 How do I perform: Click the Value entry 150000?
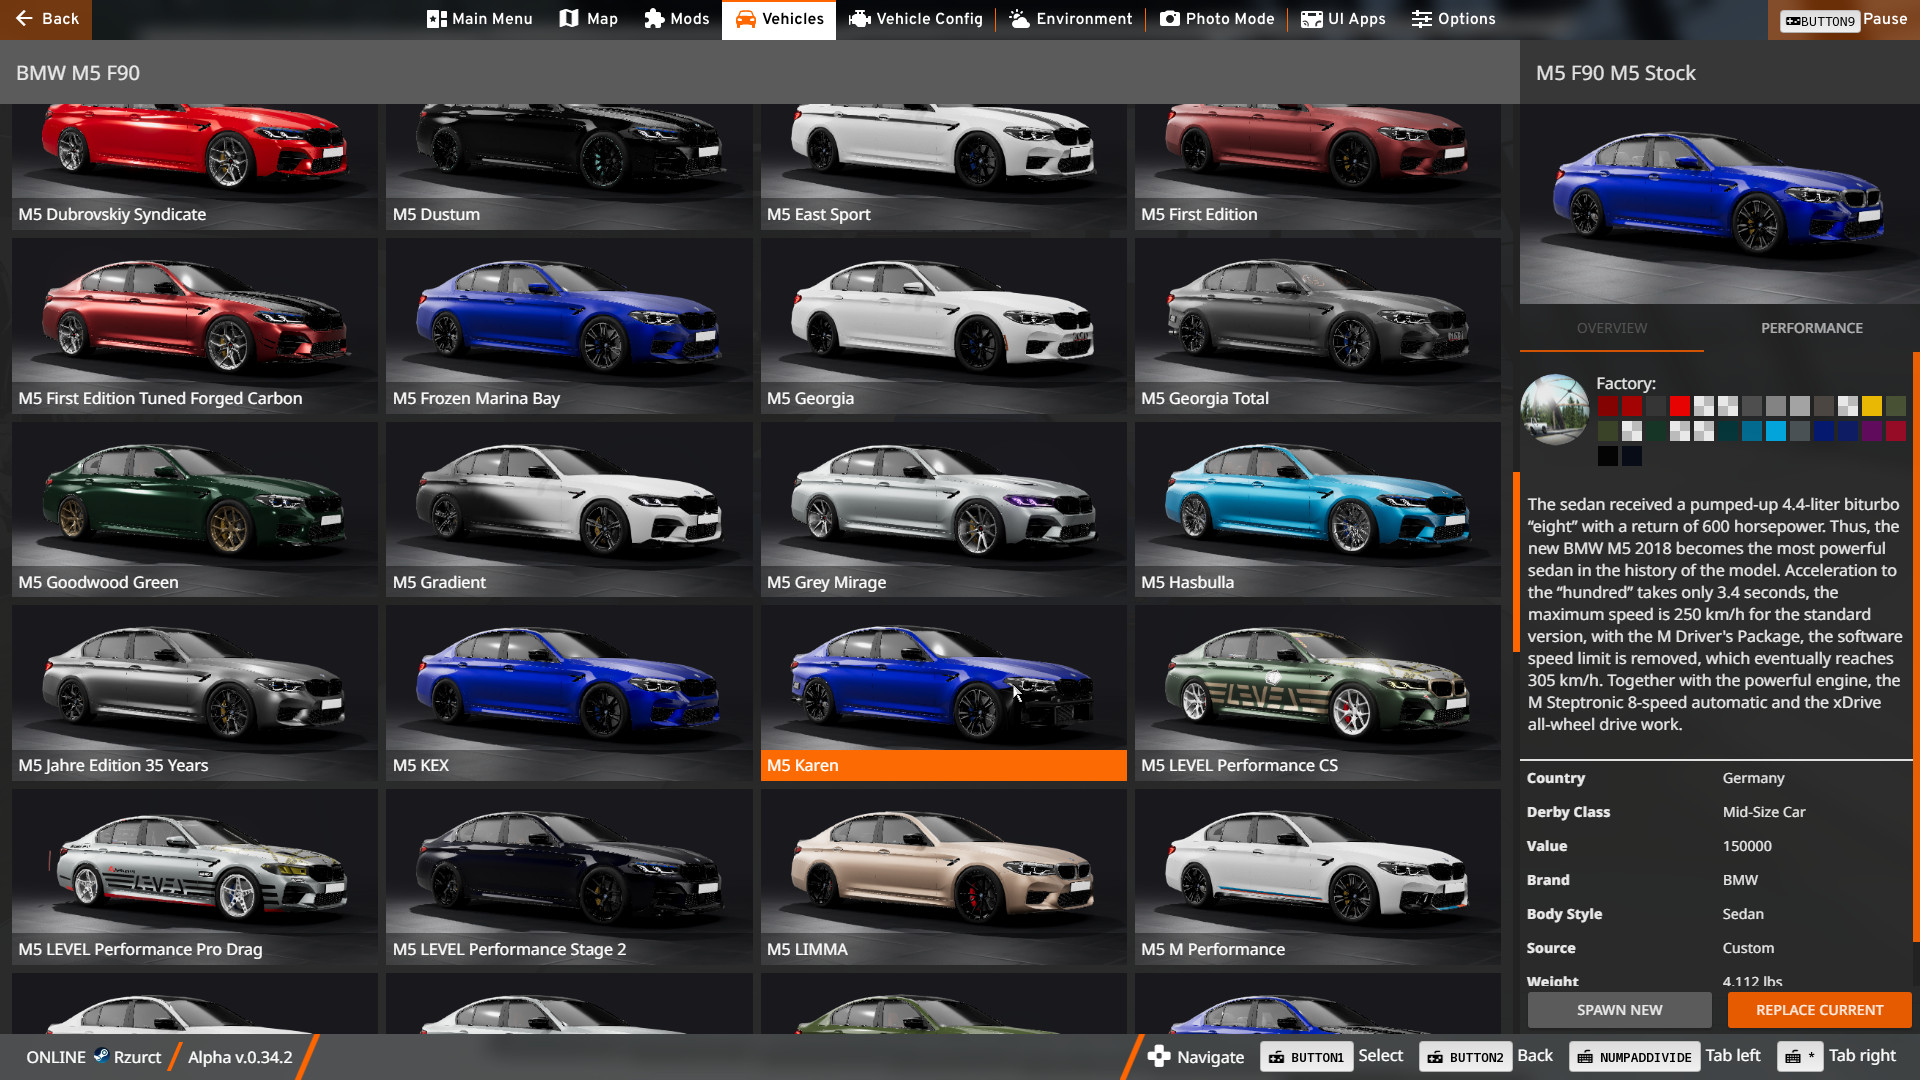coord(1747,846)
